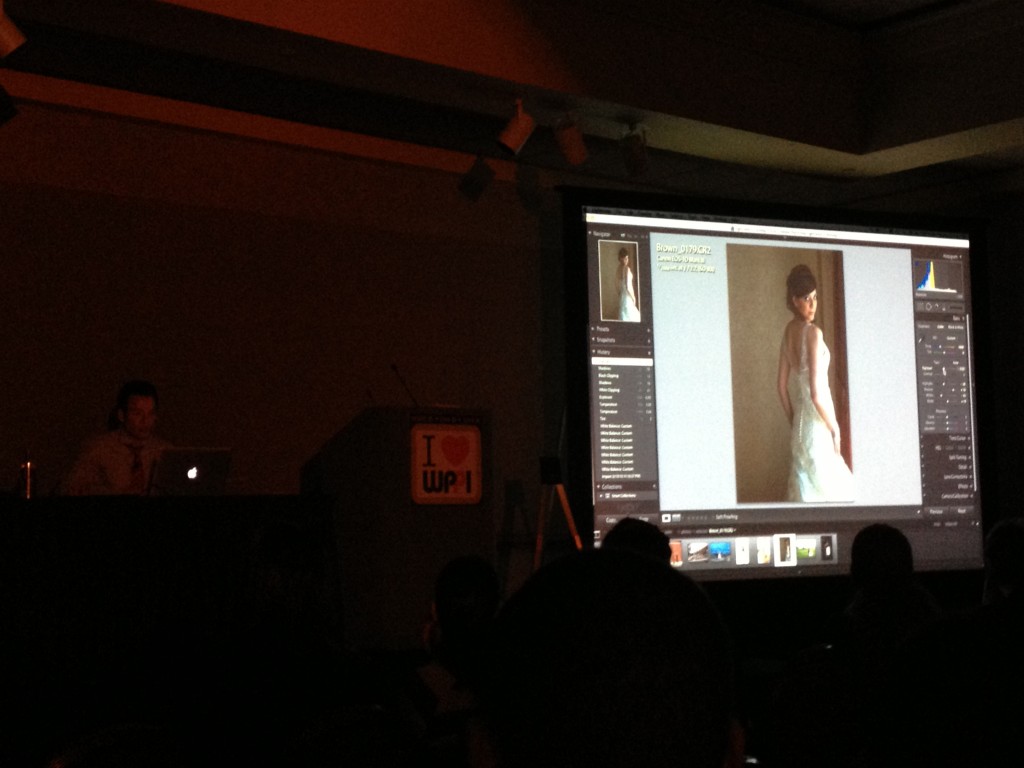Collapse the History panel

594,351
